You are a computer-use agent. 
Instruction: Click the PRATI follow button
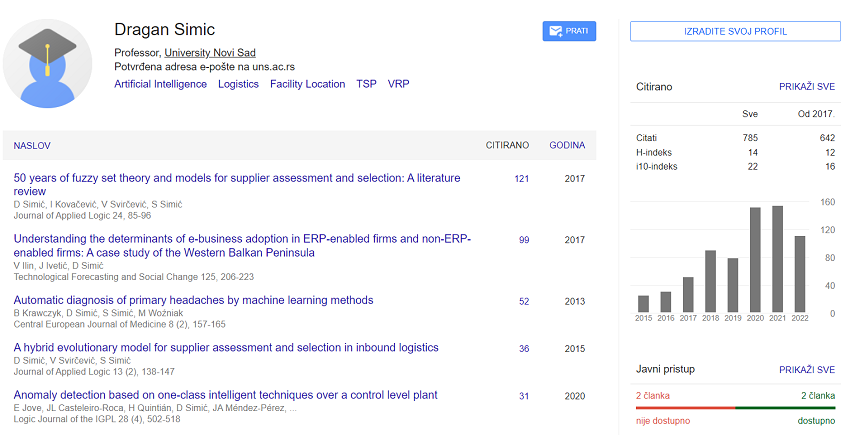pyautogui.click(x=569, y=31)
